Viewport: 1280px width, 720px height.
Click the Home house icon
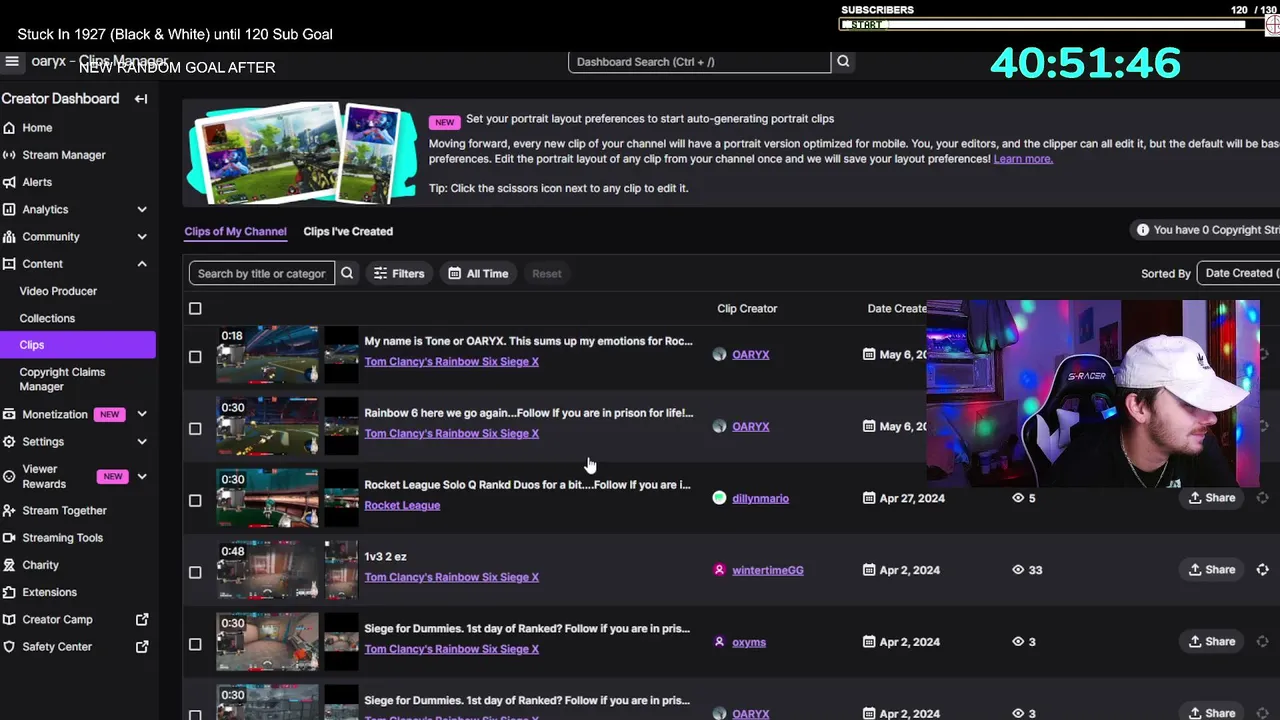(9, 128)
